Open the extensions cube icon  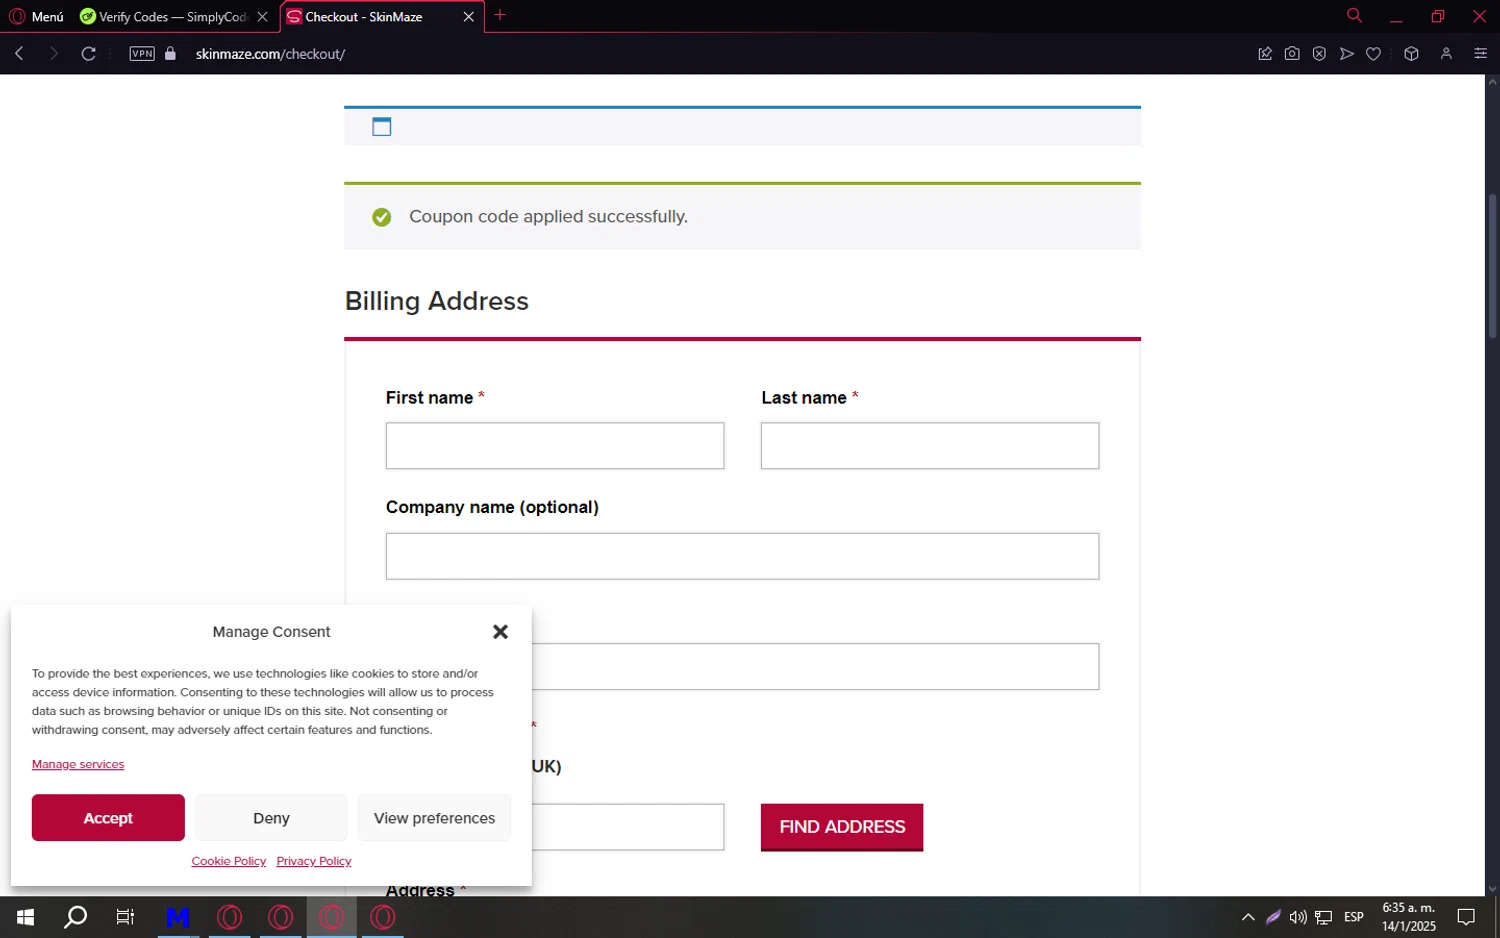pos(1411,53)
